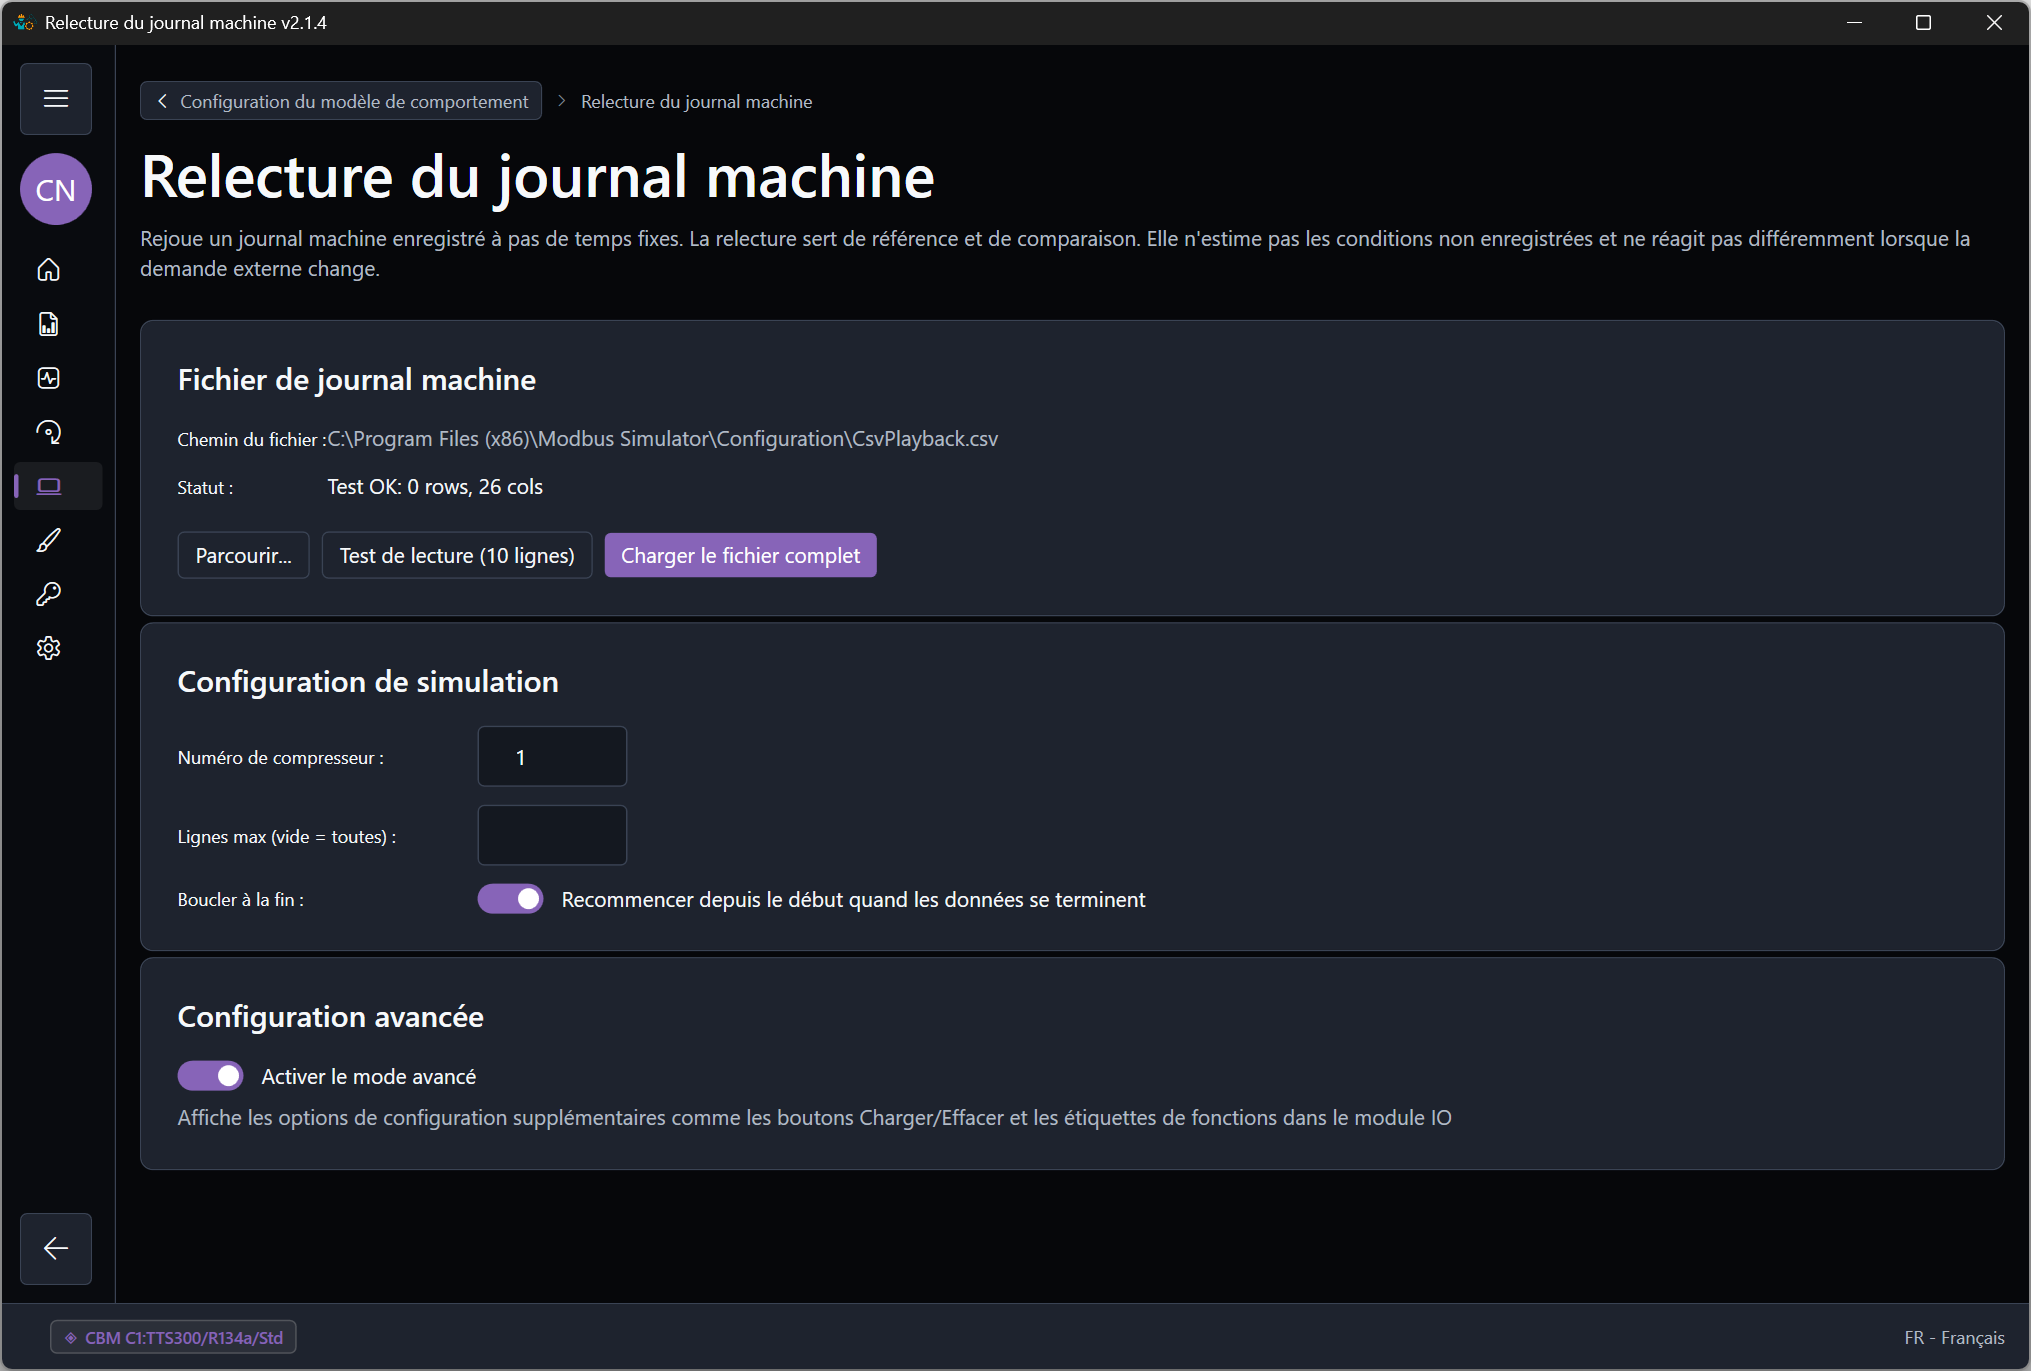2031x1371 pixels.
Task: Click the app icon in the title bar
Action: tap(24, 22)
